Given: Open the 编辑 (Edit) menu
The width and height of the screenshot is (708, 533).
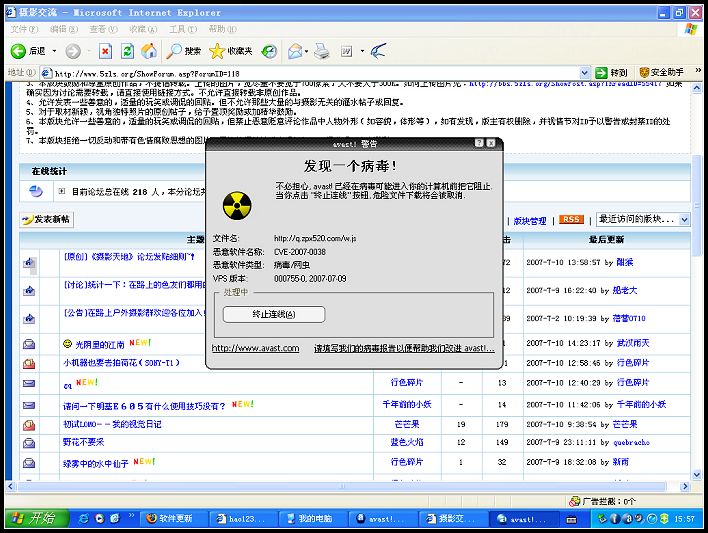Looking at the screenshot, I should tap(64, 29).
